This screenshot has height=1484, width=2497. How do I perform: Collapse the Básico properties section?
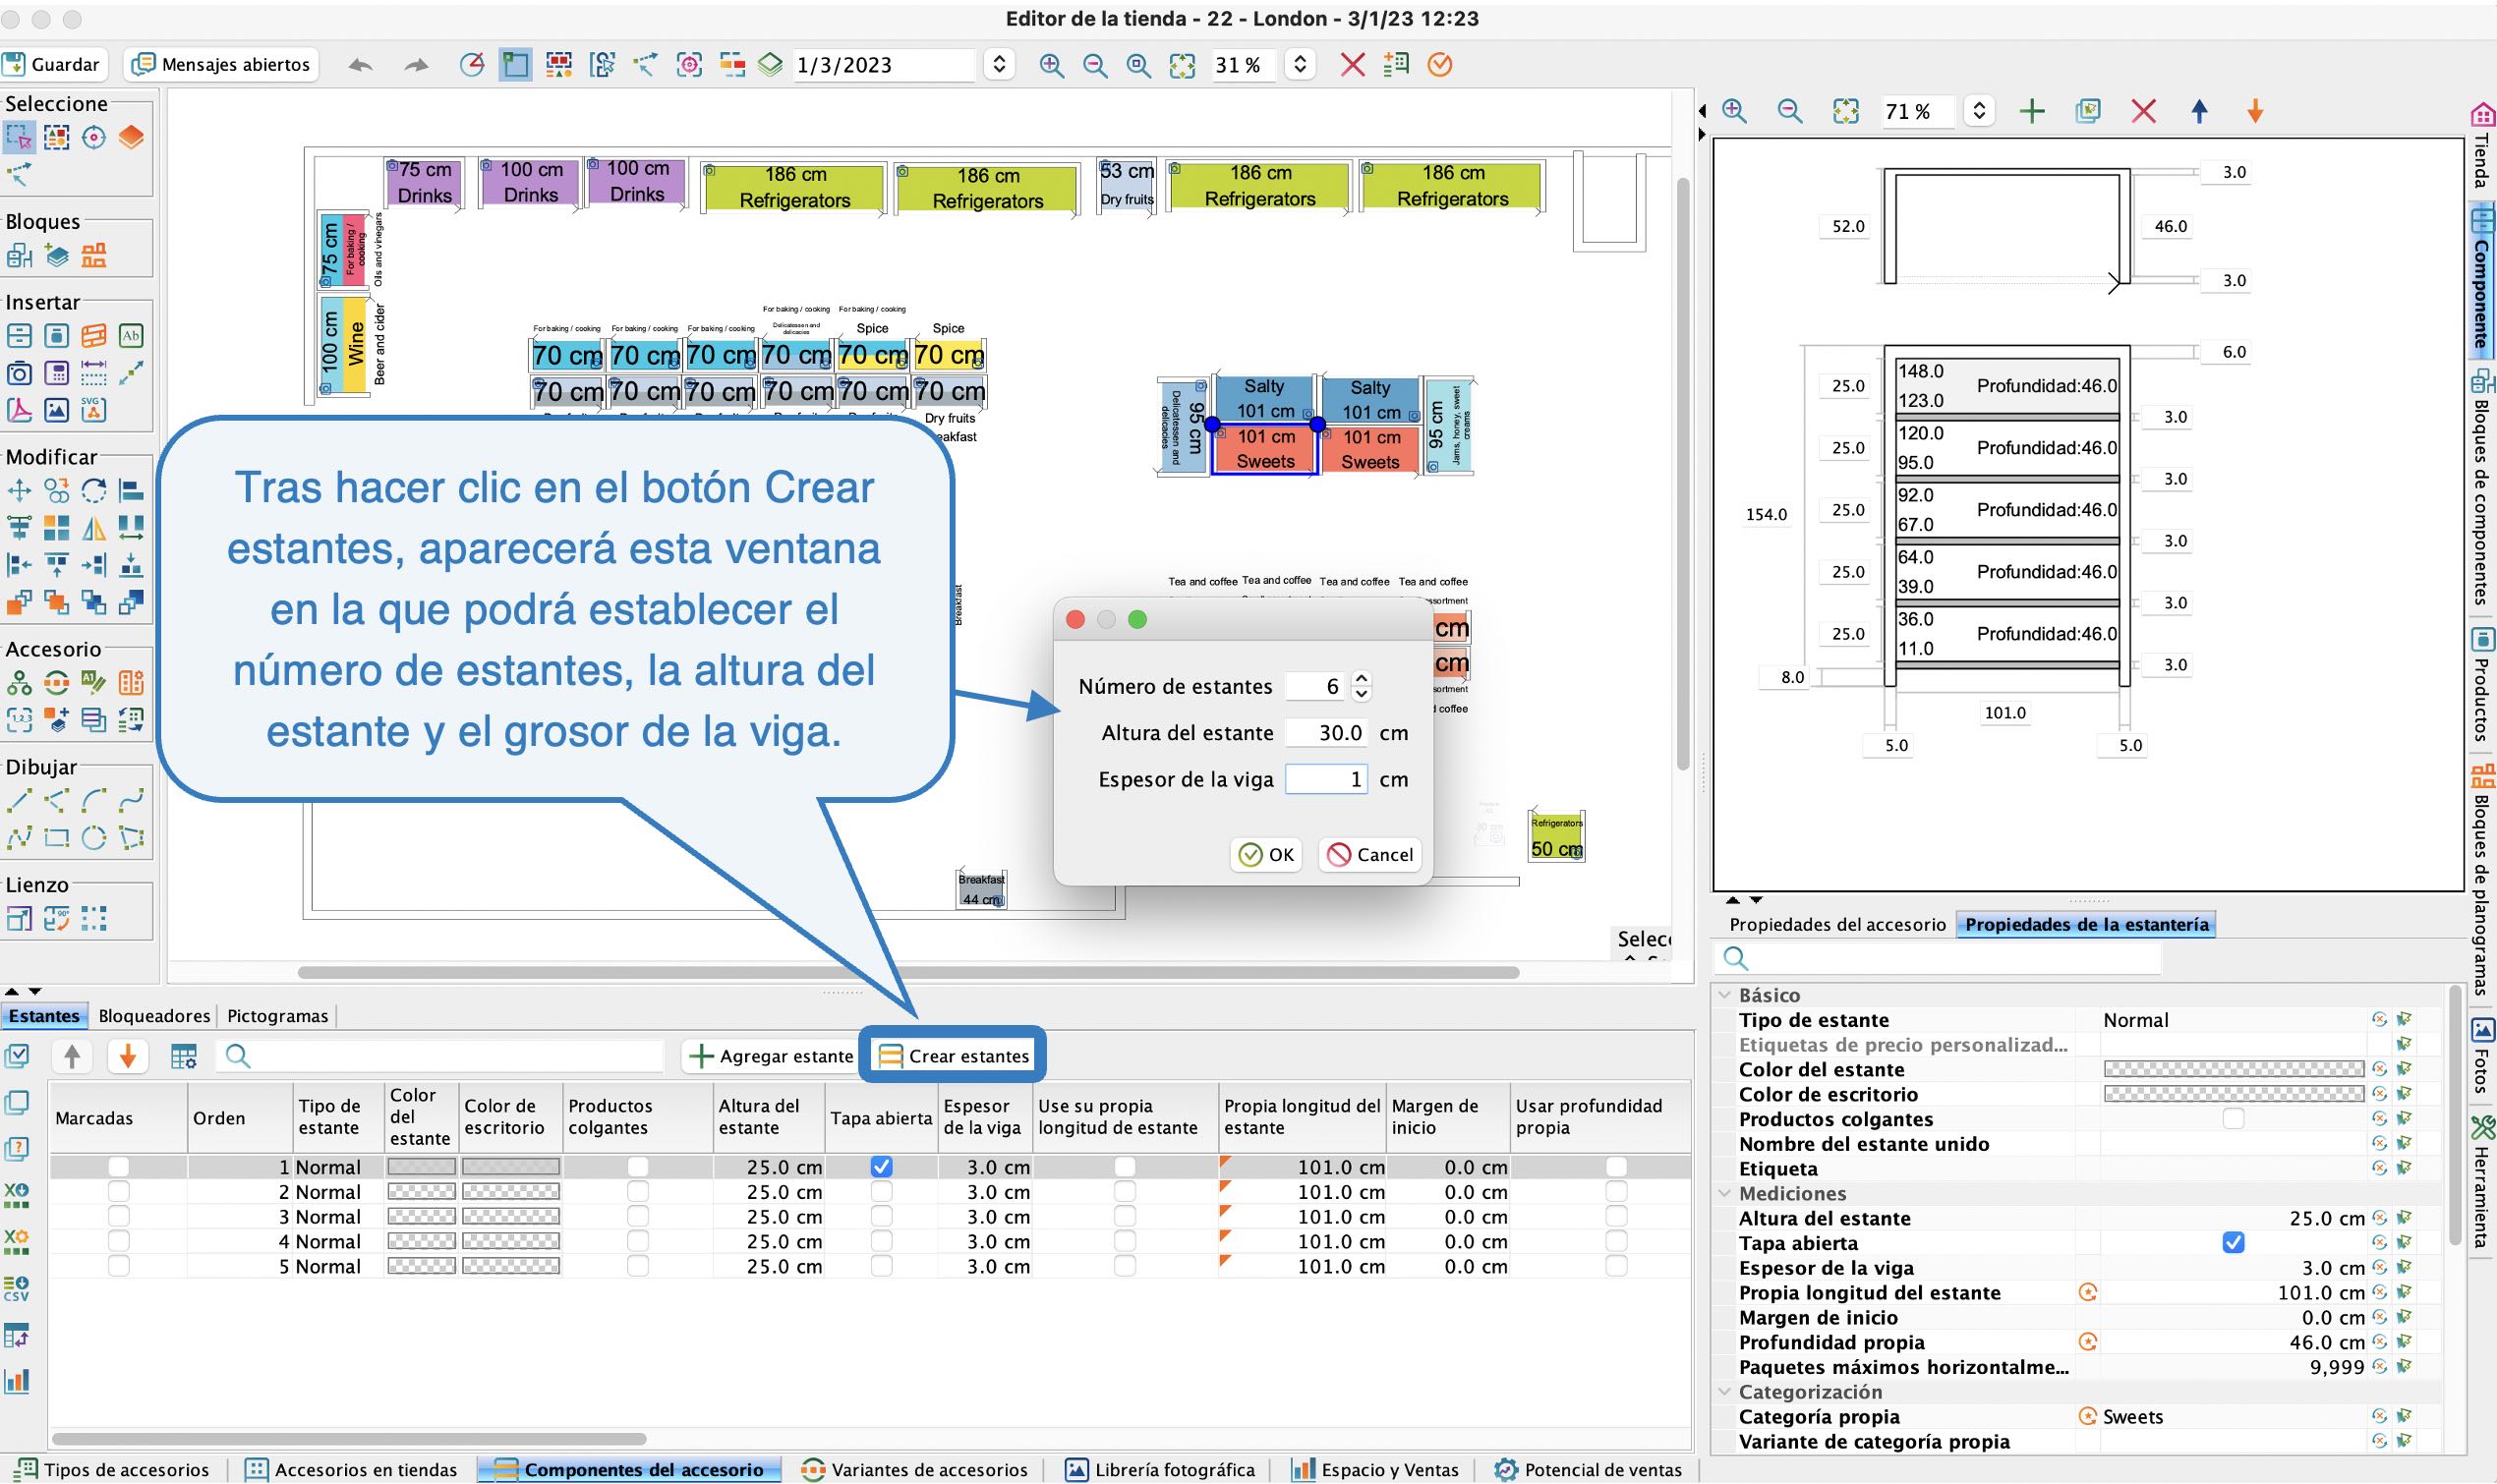click(1725, 995)
